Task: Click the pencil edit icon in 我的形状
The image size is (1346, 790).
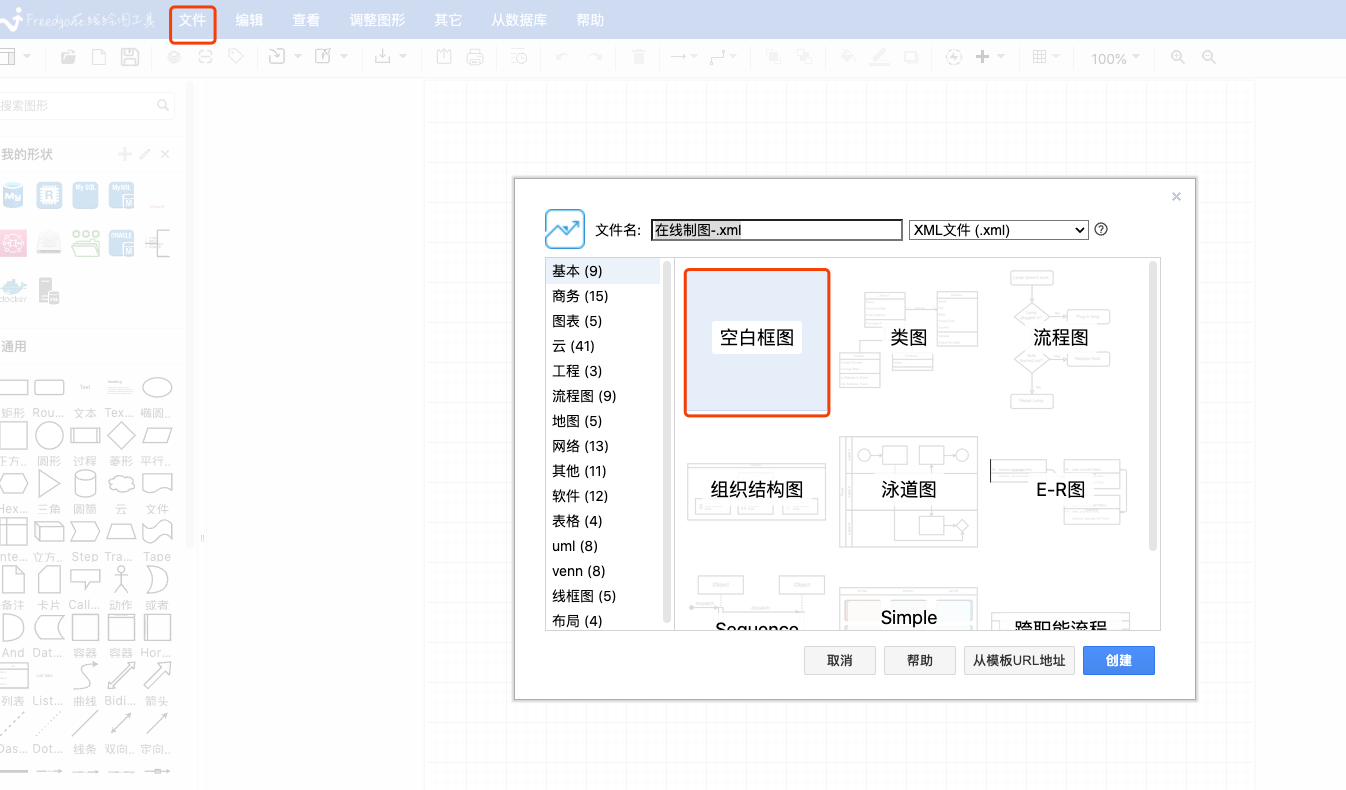Action: point(145,154)
